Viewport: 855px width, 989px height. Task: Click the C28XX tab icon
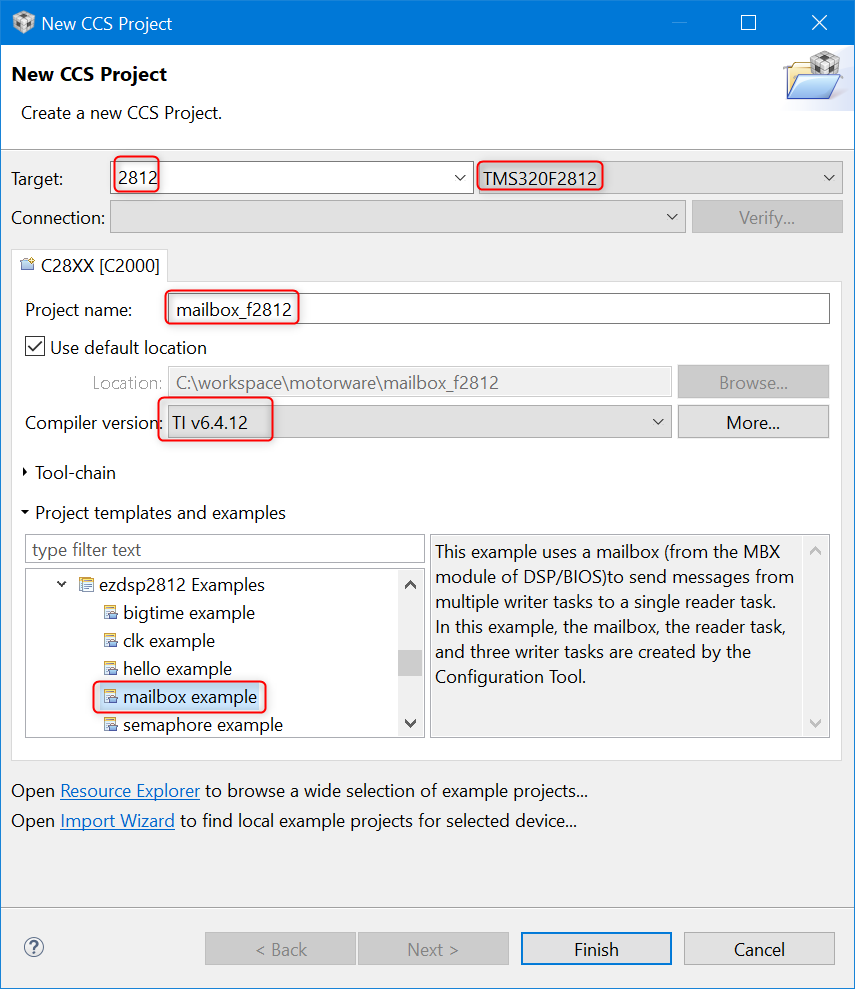pos(28,265)
